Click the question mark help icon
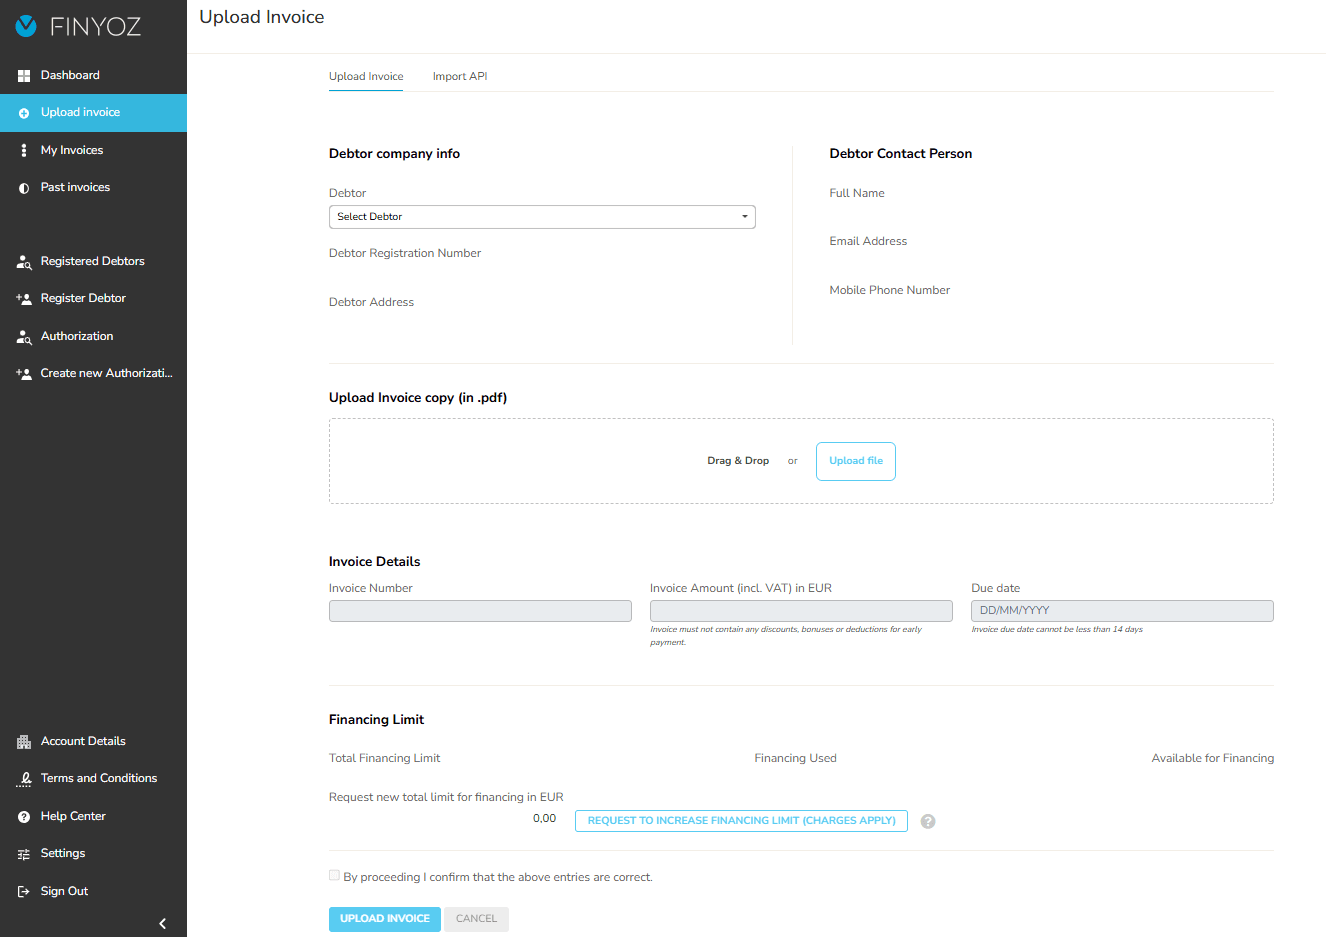 click(927, 821)
